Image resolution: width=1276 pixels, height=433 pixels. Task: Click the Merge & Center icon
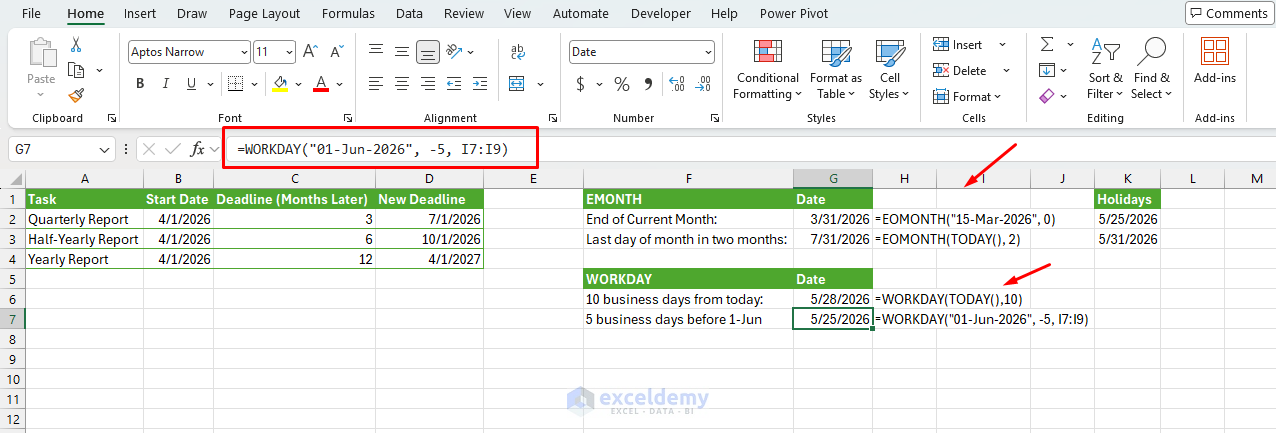point(519,84)
